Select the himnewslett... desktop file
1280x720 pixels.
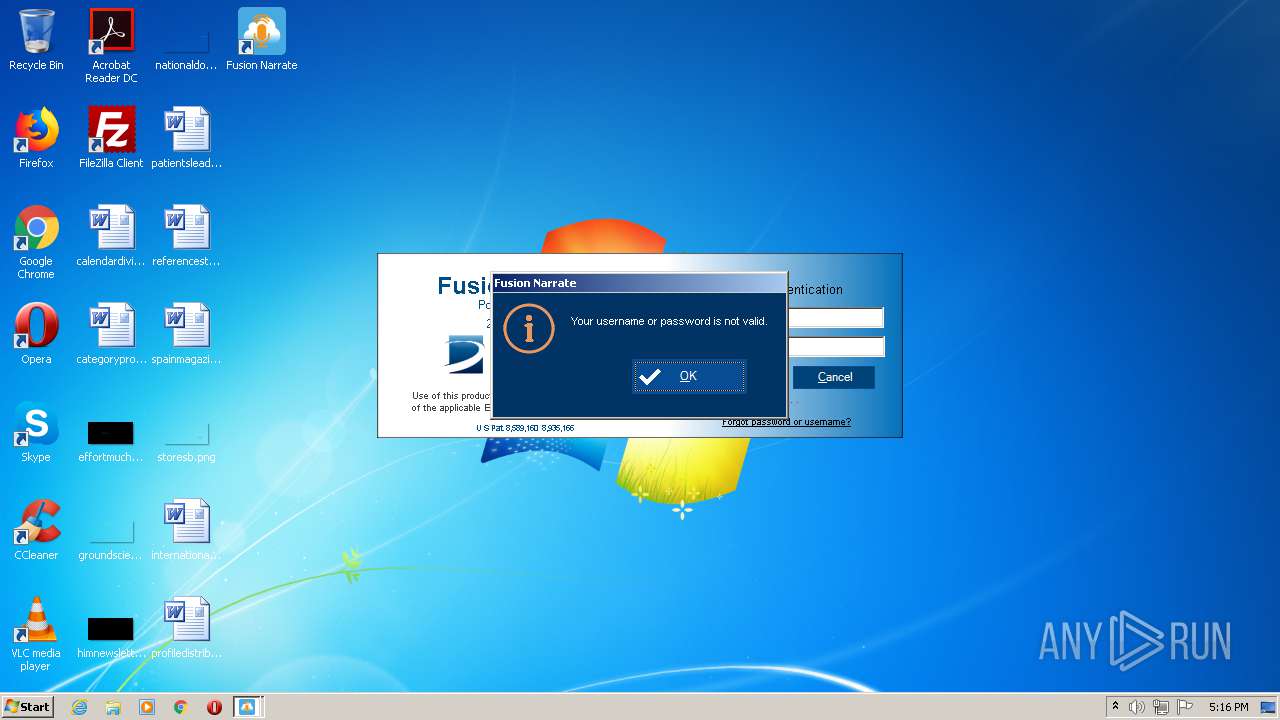pos(111,636)
